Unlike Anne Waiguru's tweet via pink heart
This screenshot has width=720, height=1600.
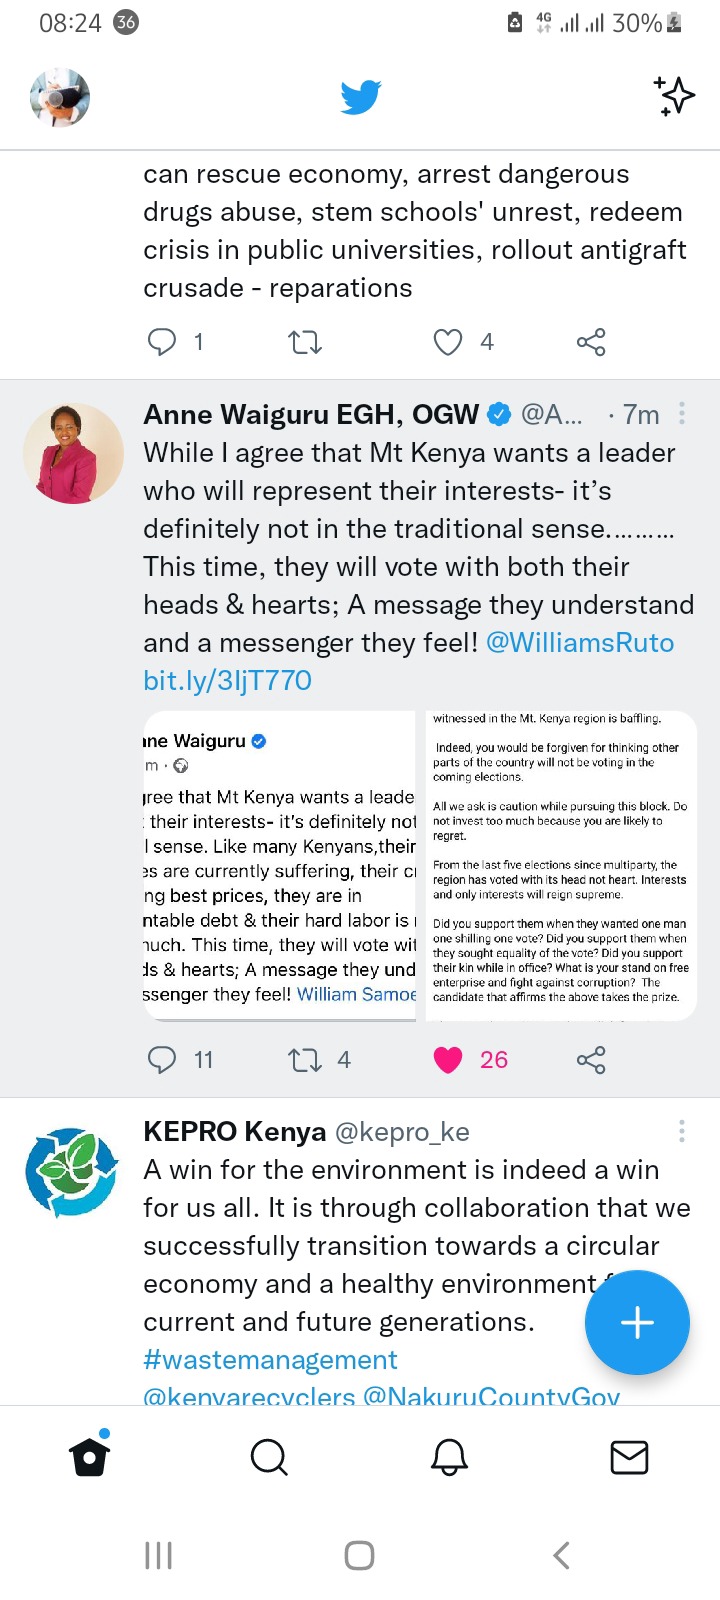tap(448, 1060)
